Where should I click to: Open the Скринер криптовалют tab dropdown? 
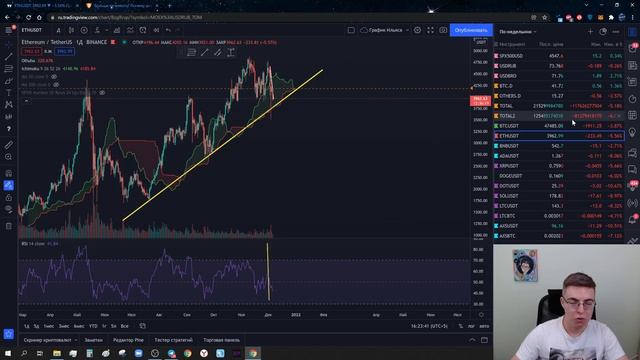click(x=50, y=340)
